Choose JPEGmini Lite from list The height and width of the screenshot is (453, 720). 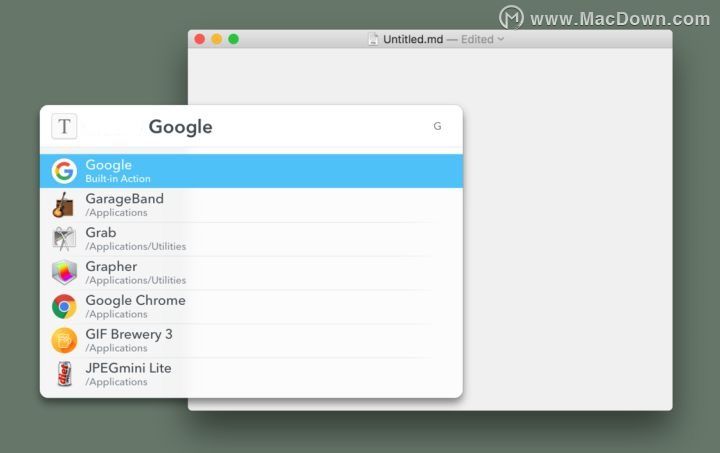click(251, 374)
